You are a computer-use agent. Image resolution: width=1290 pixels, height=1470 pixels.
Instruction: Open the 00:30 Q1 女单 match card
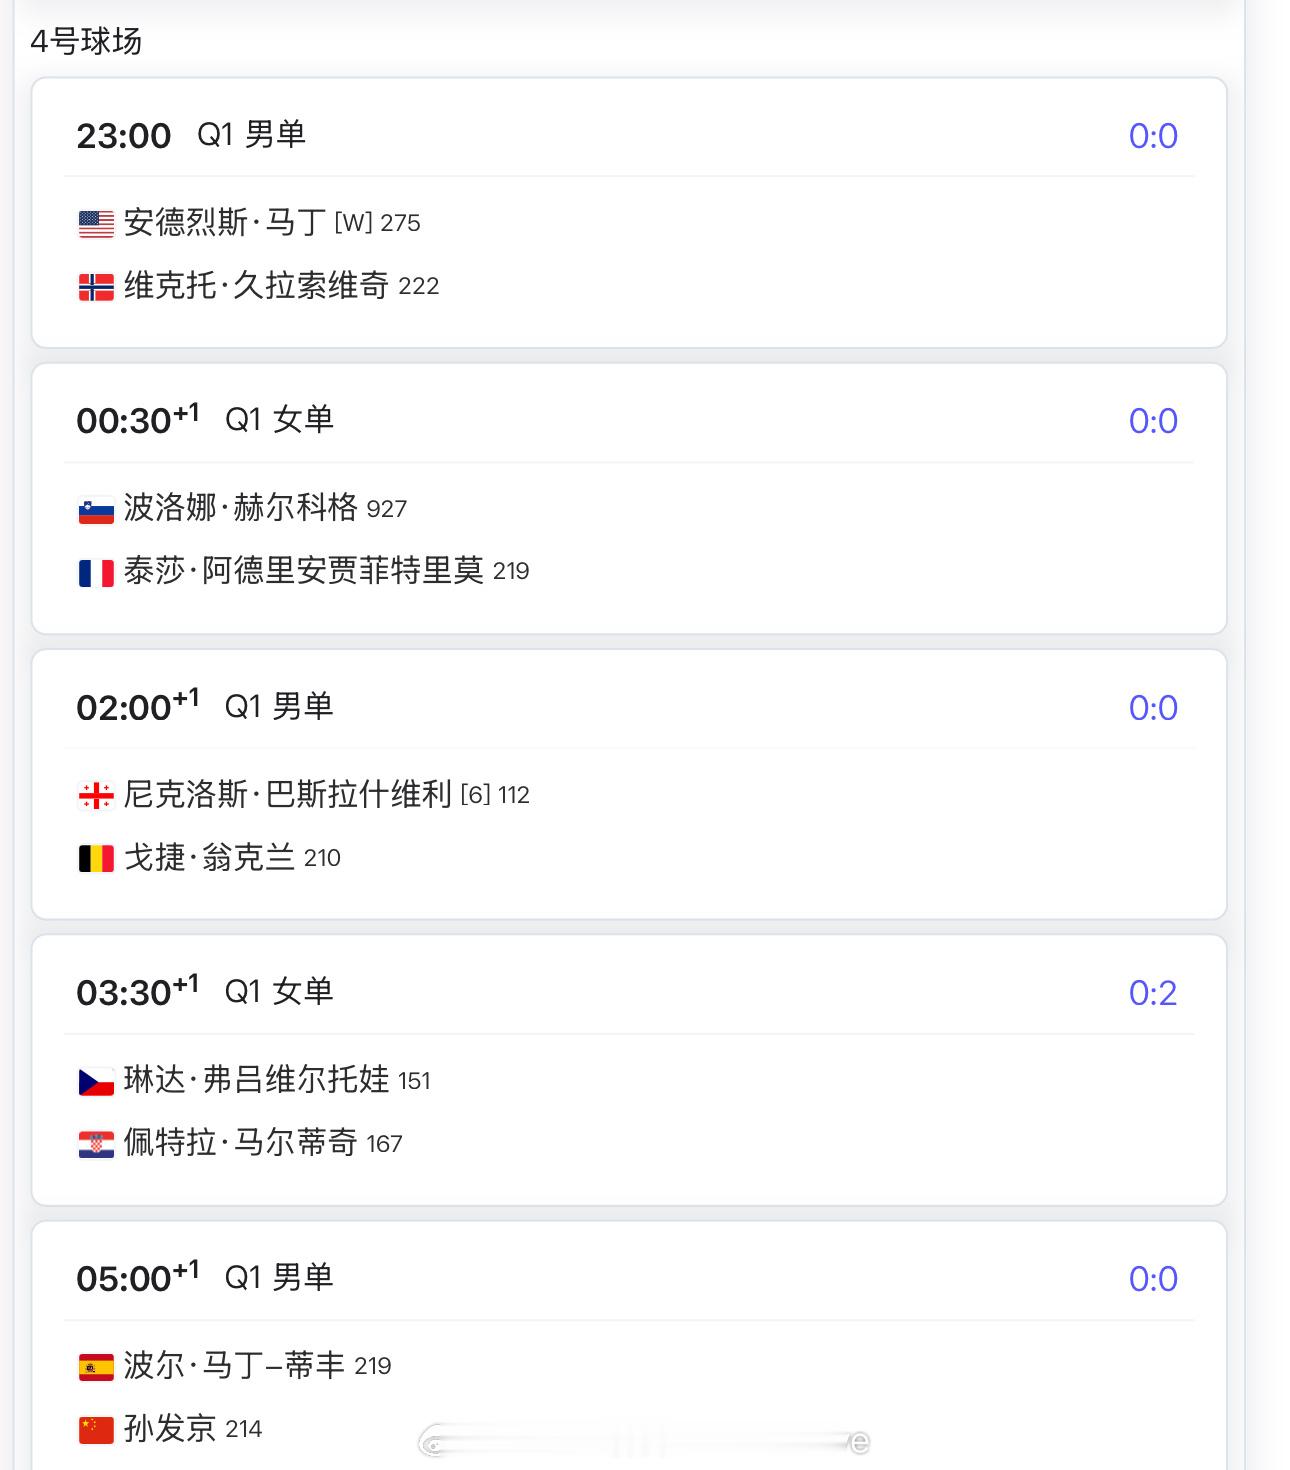point(629,498)
